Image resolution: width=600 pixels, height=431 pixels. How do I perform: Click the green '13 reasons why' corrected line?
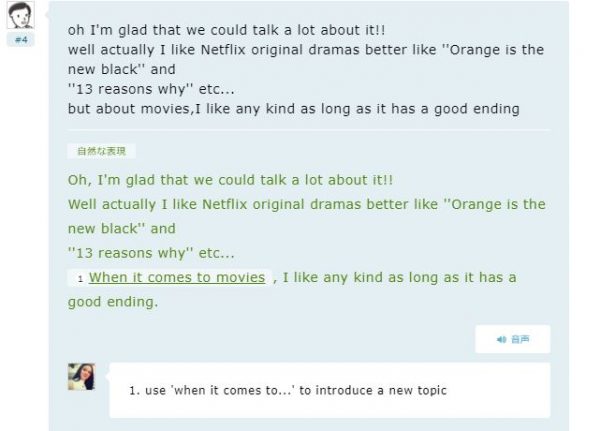[x=151, y=253]
